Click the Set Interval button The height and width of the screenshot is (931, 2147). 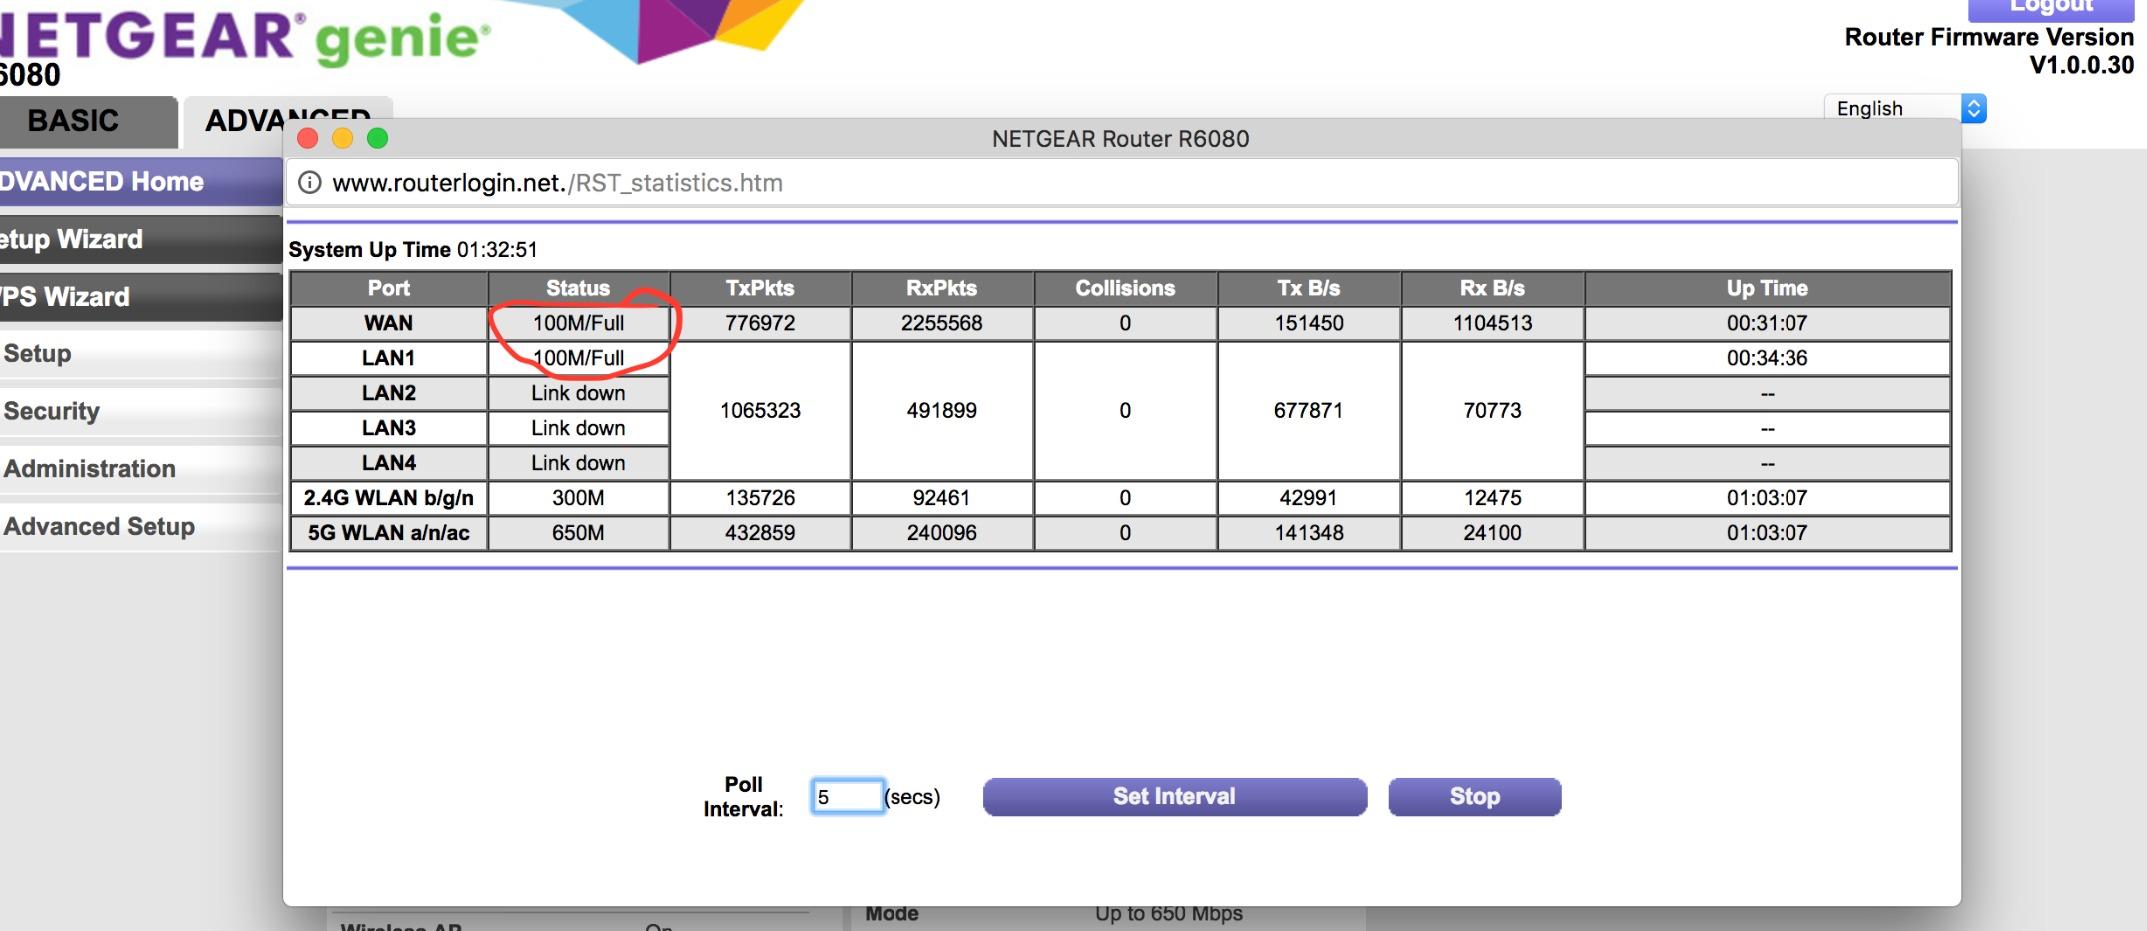[x=1174, y=797]
